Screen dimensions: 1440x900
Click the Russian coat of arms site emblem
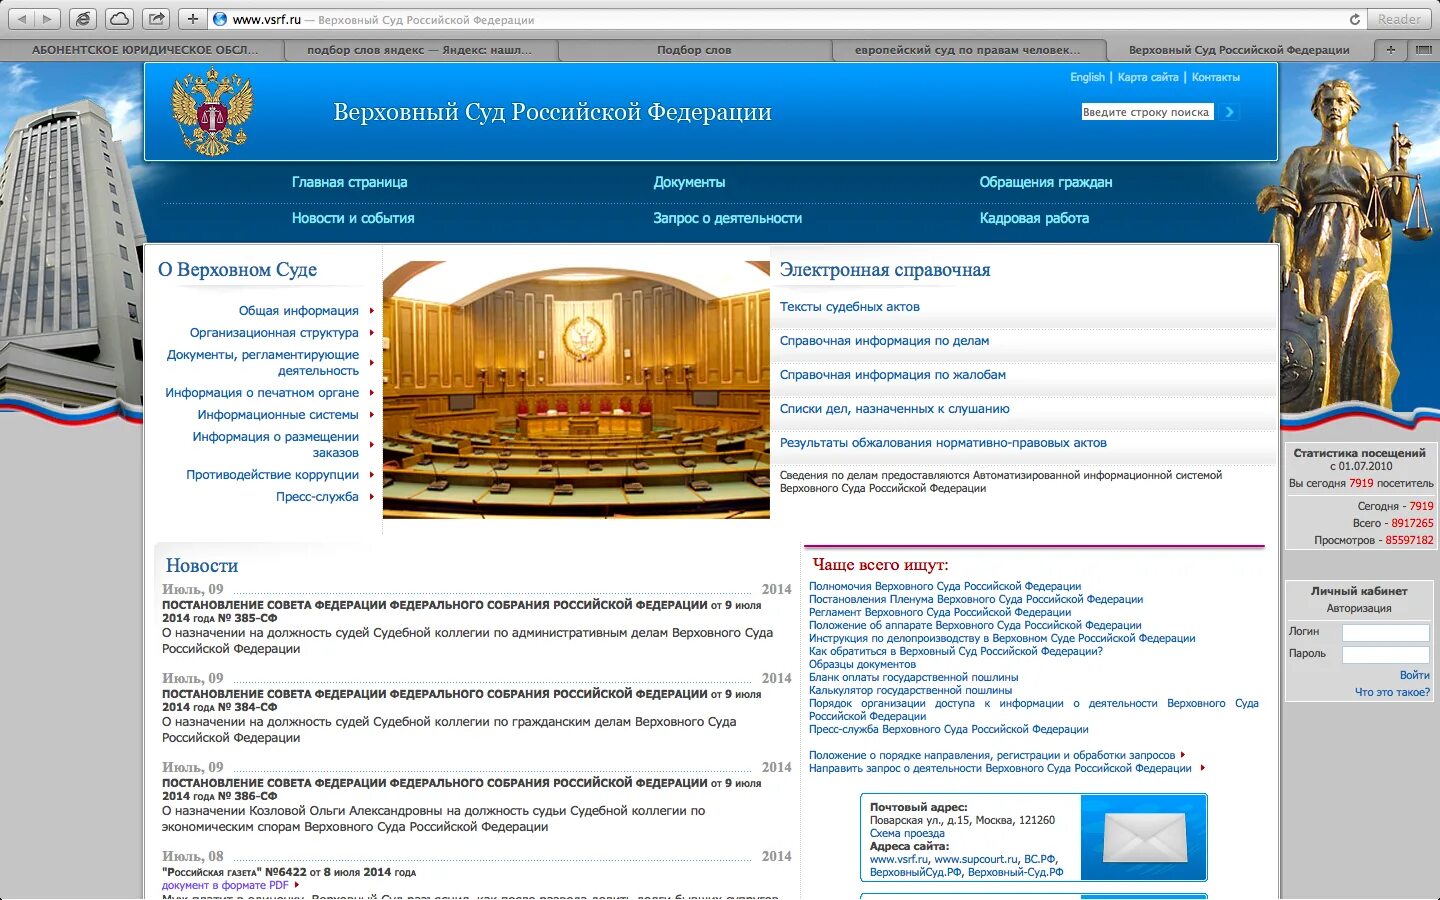211,110
